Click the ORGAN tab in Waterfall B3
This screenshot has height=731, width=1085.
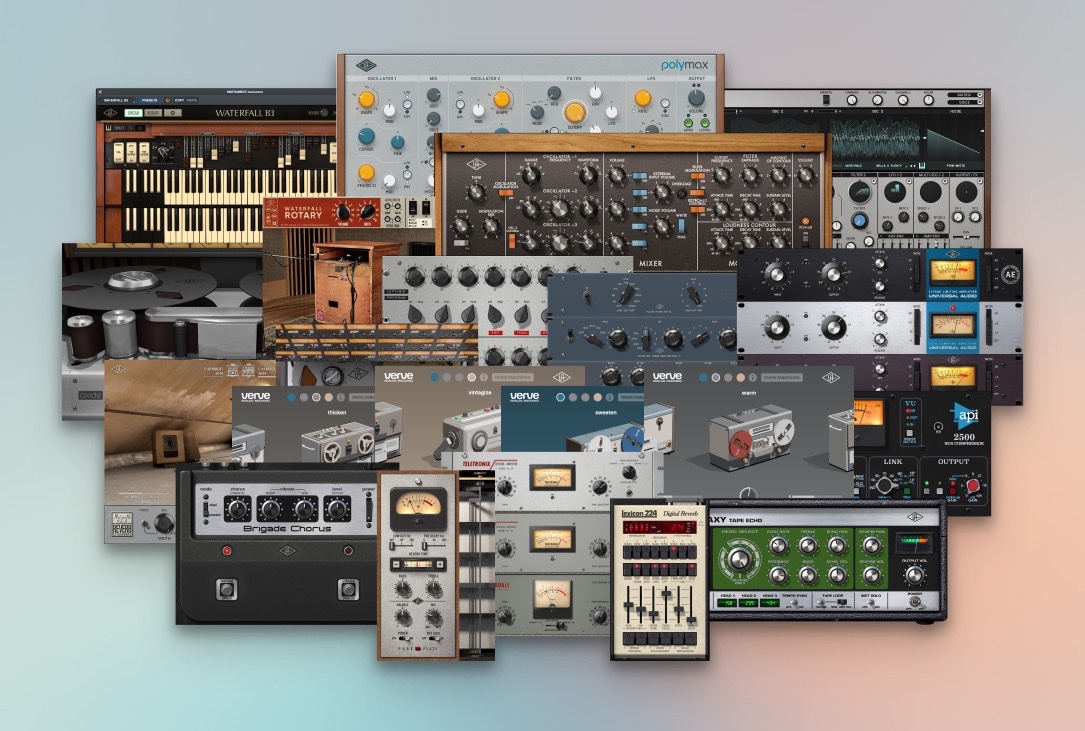click(132, 113)
